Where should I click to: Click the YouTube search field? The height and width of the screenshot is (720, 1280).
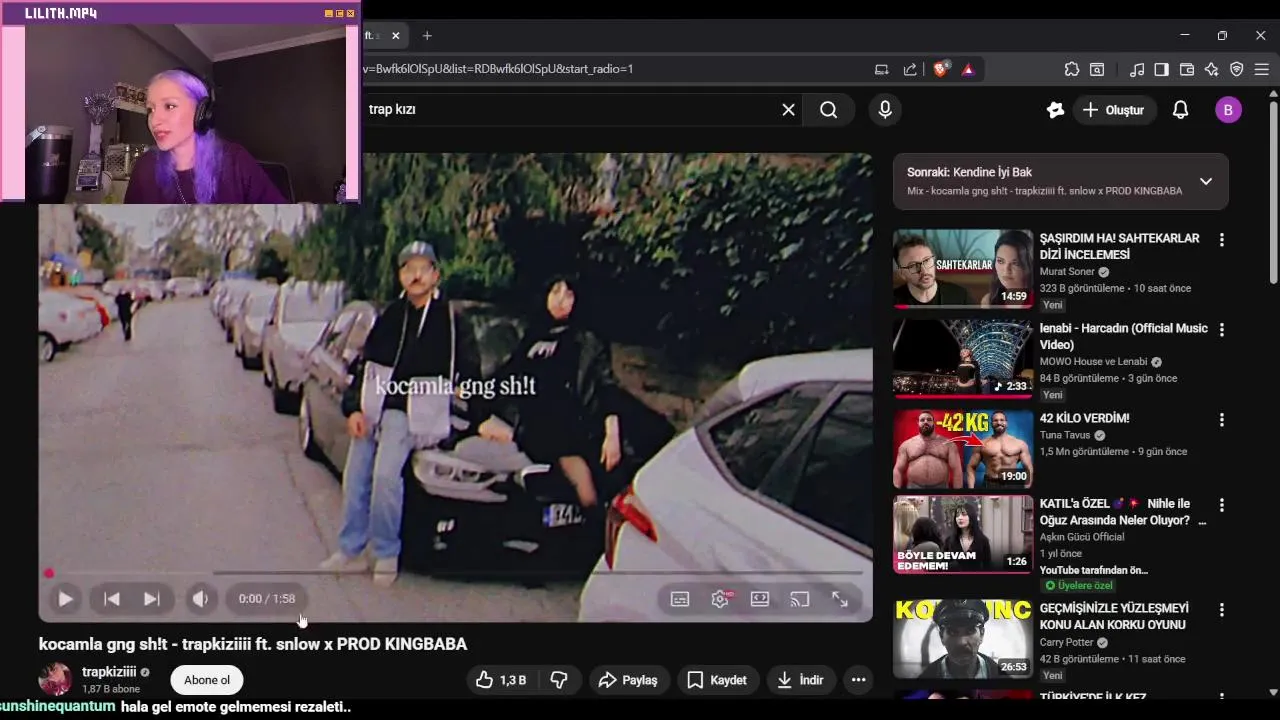click(x=570, y=110)
